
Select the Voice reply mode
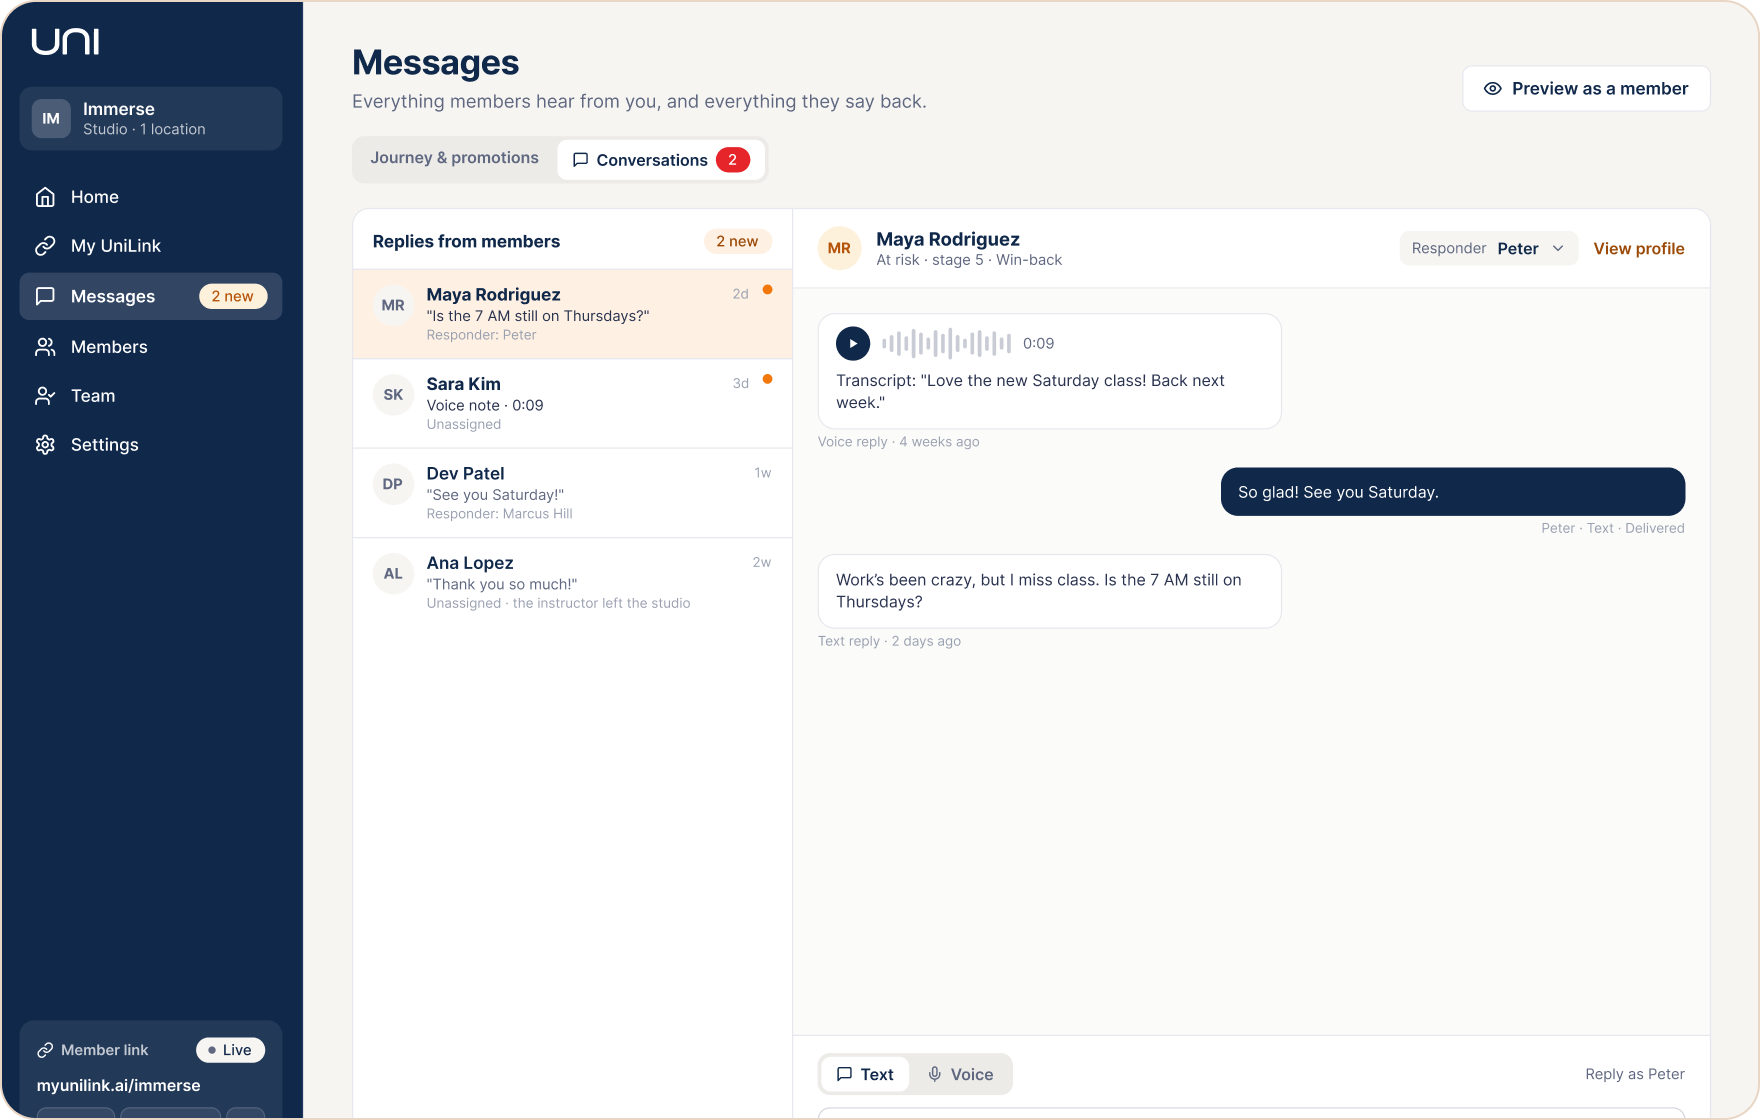pyautogui.click(x=960, y=1074)
